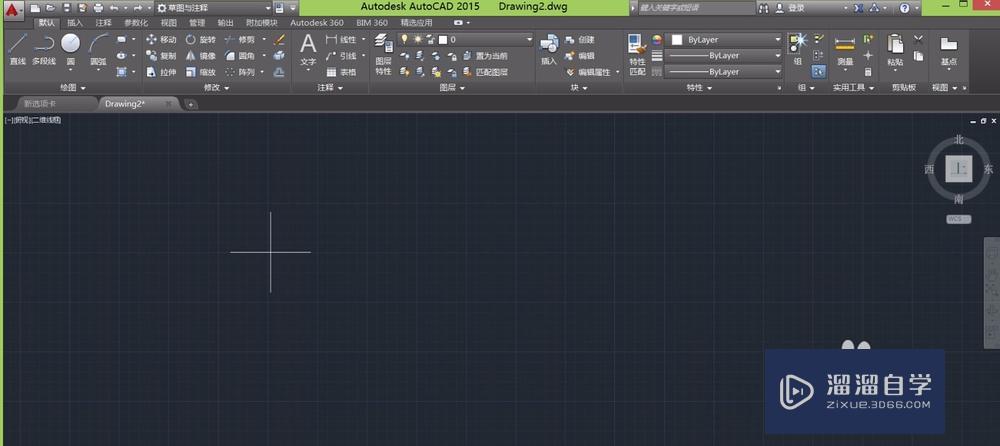Switch to the 注释 ribbon tab
The image size is (1000, 446).
point(103,22)
